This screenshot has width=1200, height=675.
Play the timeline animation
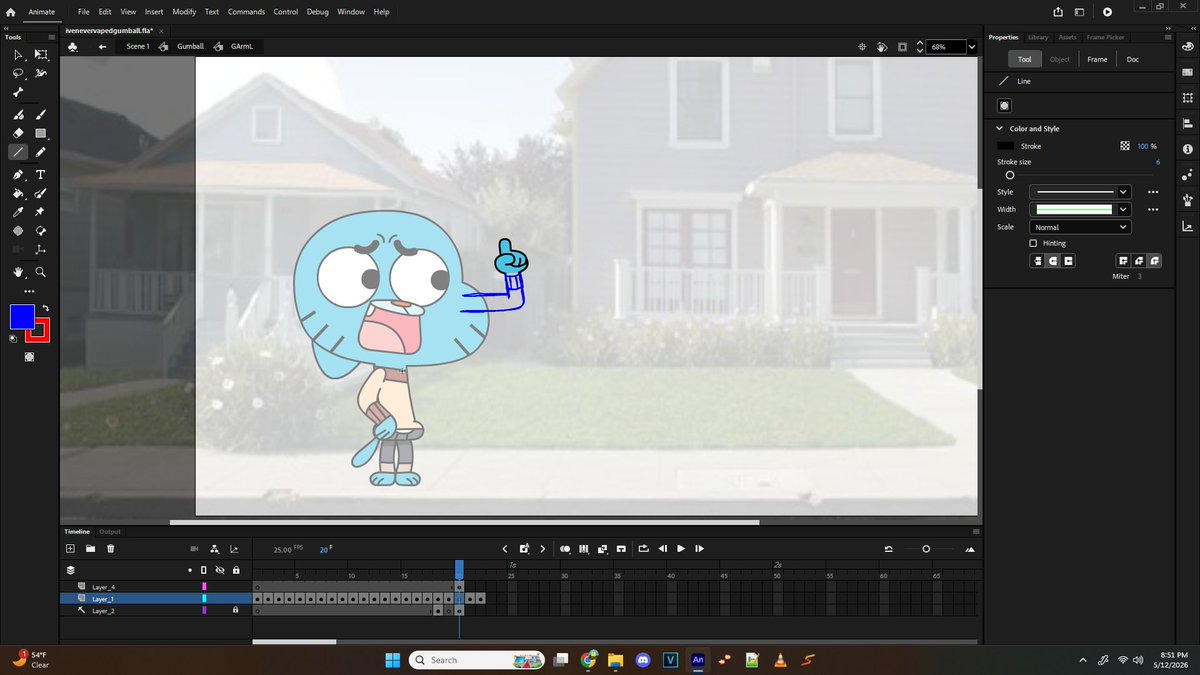pyautogui.click(x=681, y=548)
